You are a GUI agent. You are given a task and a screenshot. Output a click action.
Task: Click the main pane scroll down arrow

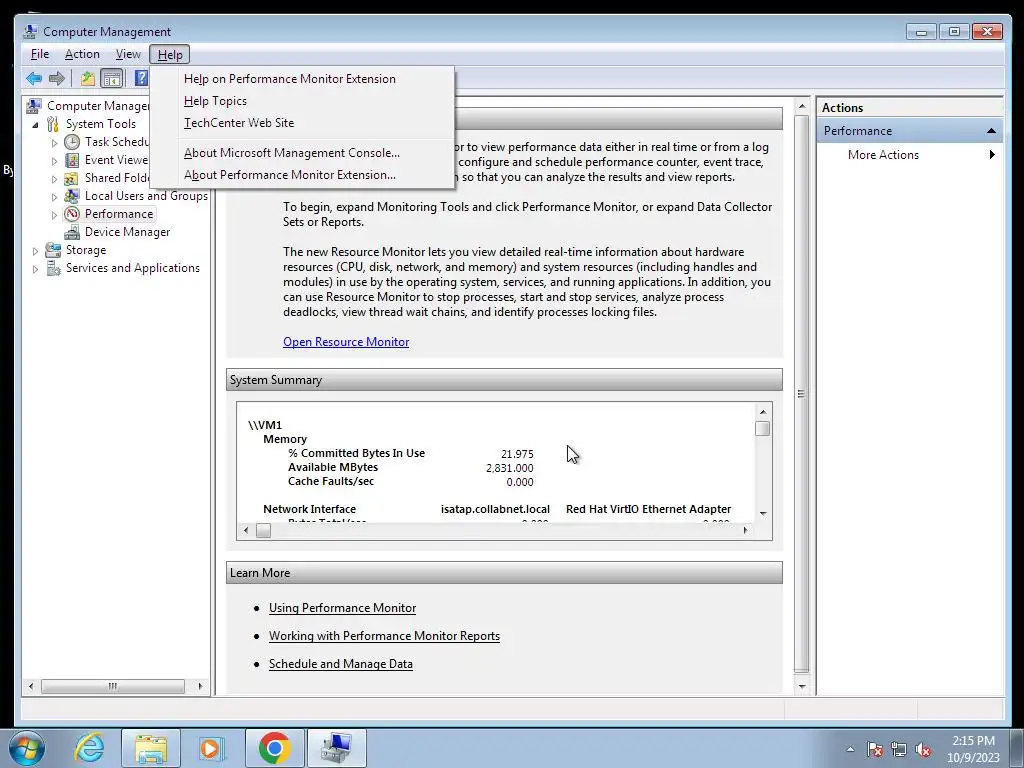pos(801,686)
